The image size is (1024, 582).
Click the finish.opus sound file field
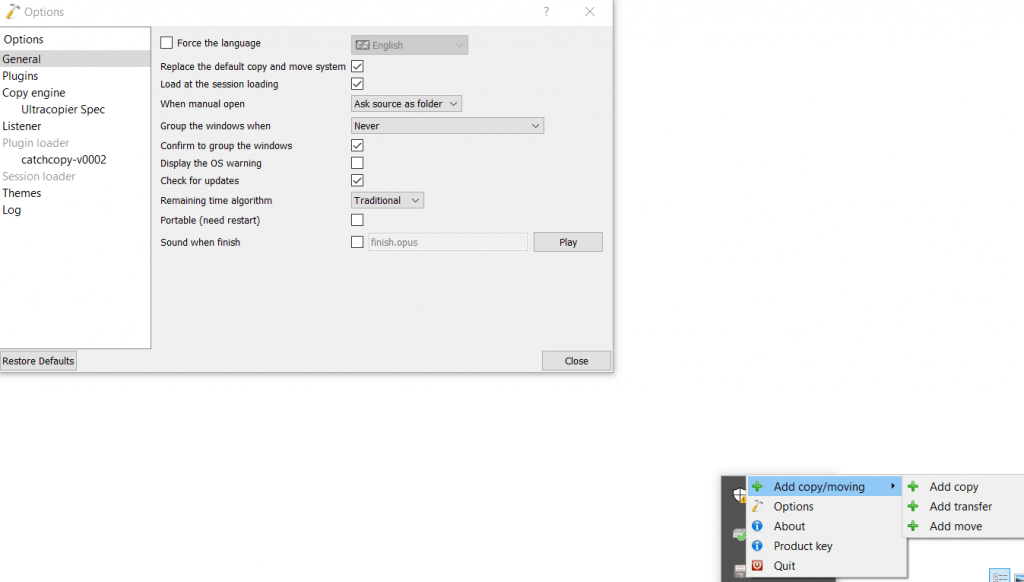click(x=447, y=242)
